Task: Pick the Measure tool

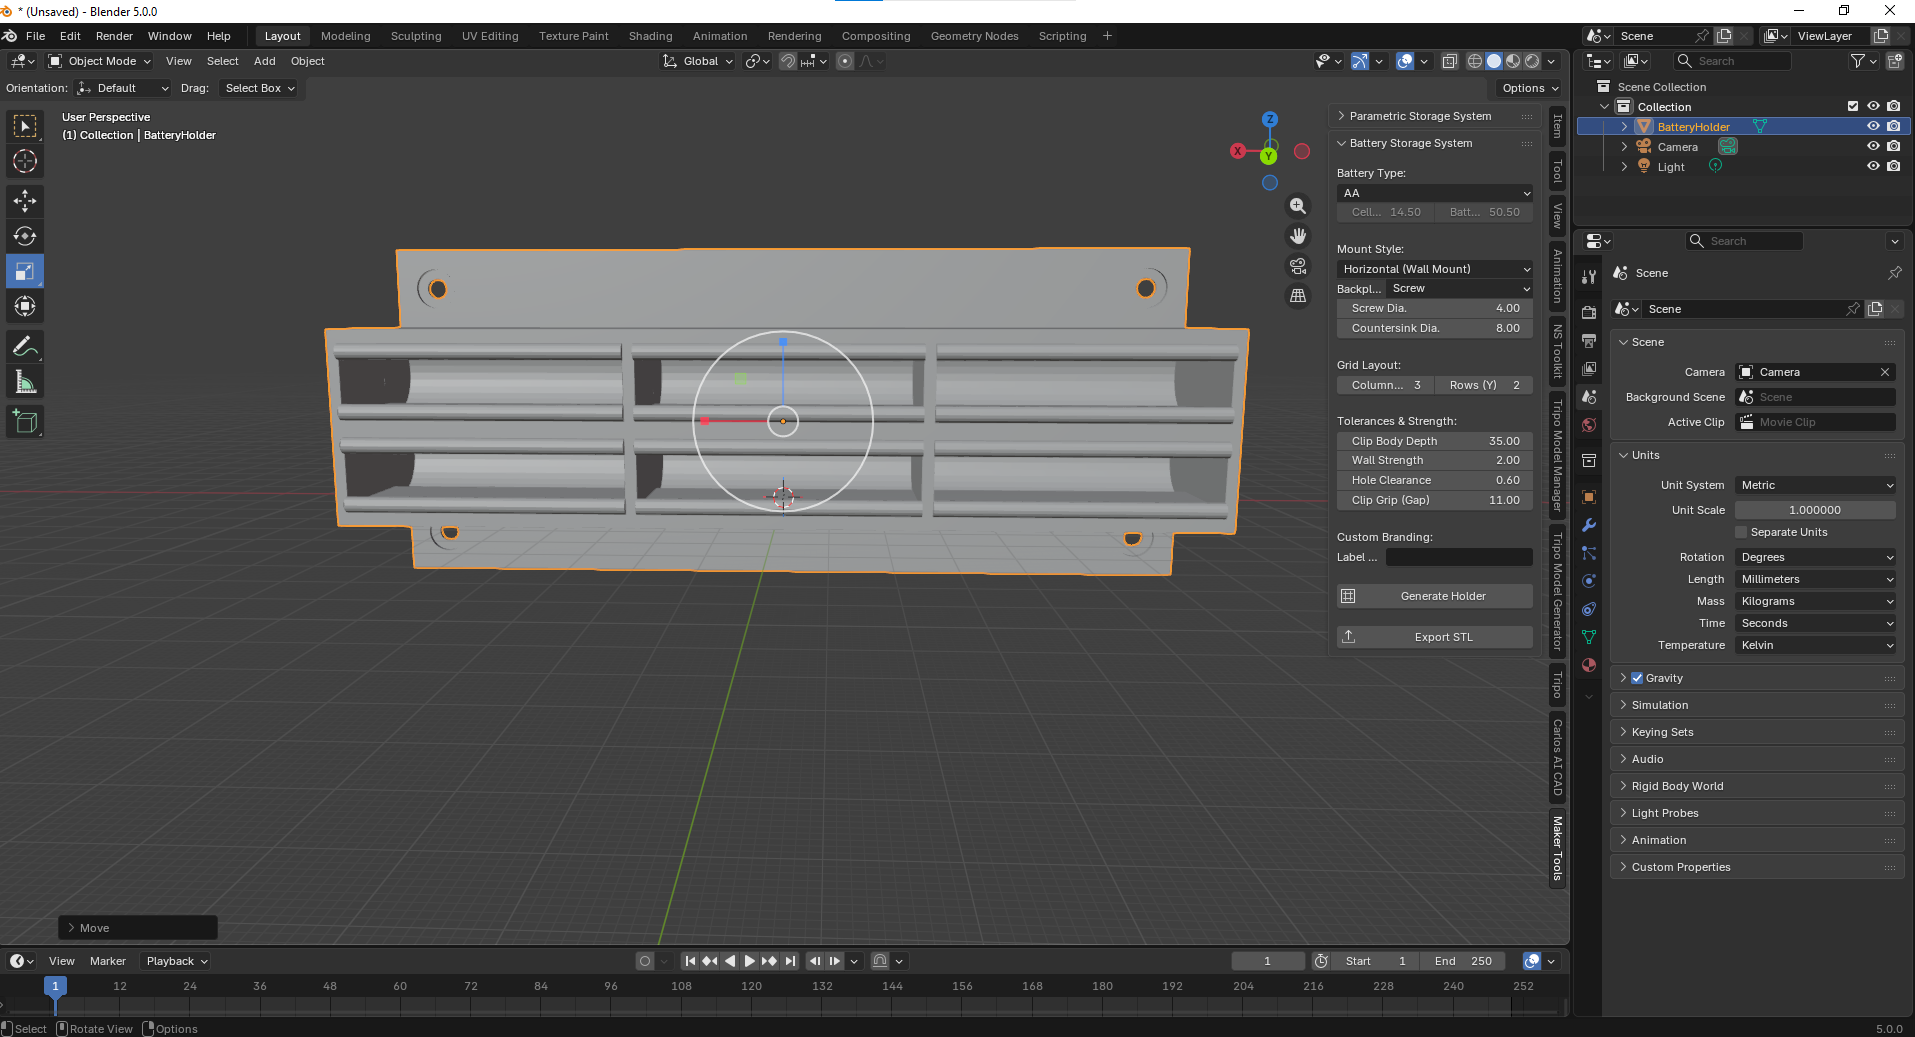Action: click(x=25, y=380)
